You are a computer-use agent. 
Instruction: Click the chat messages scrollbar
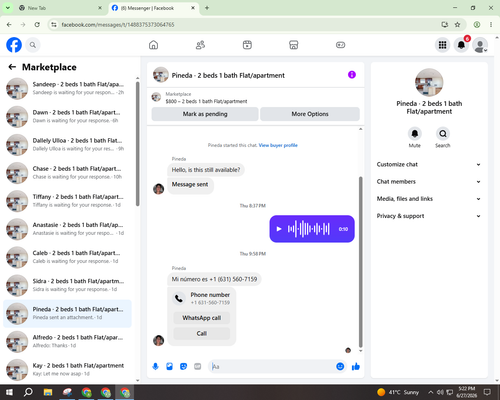[x=360, y=262]
